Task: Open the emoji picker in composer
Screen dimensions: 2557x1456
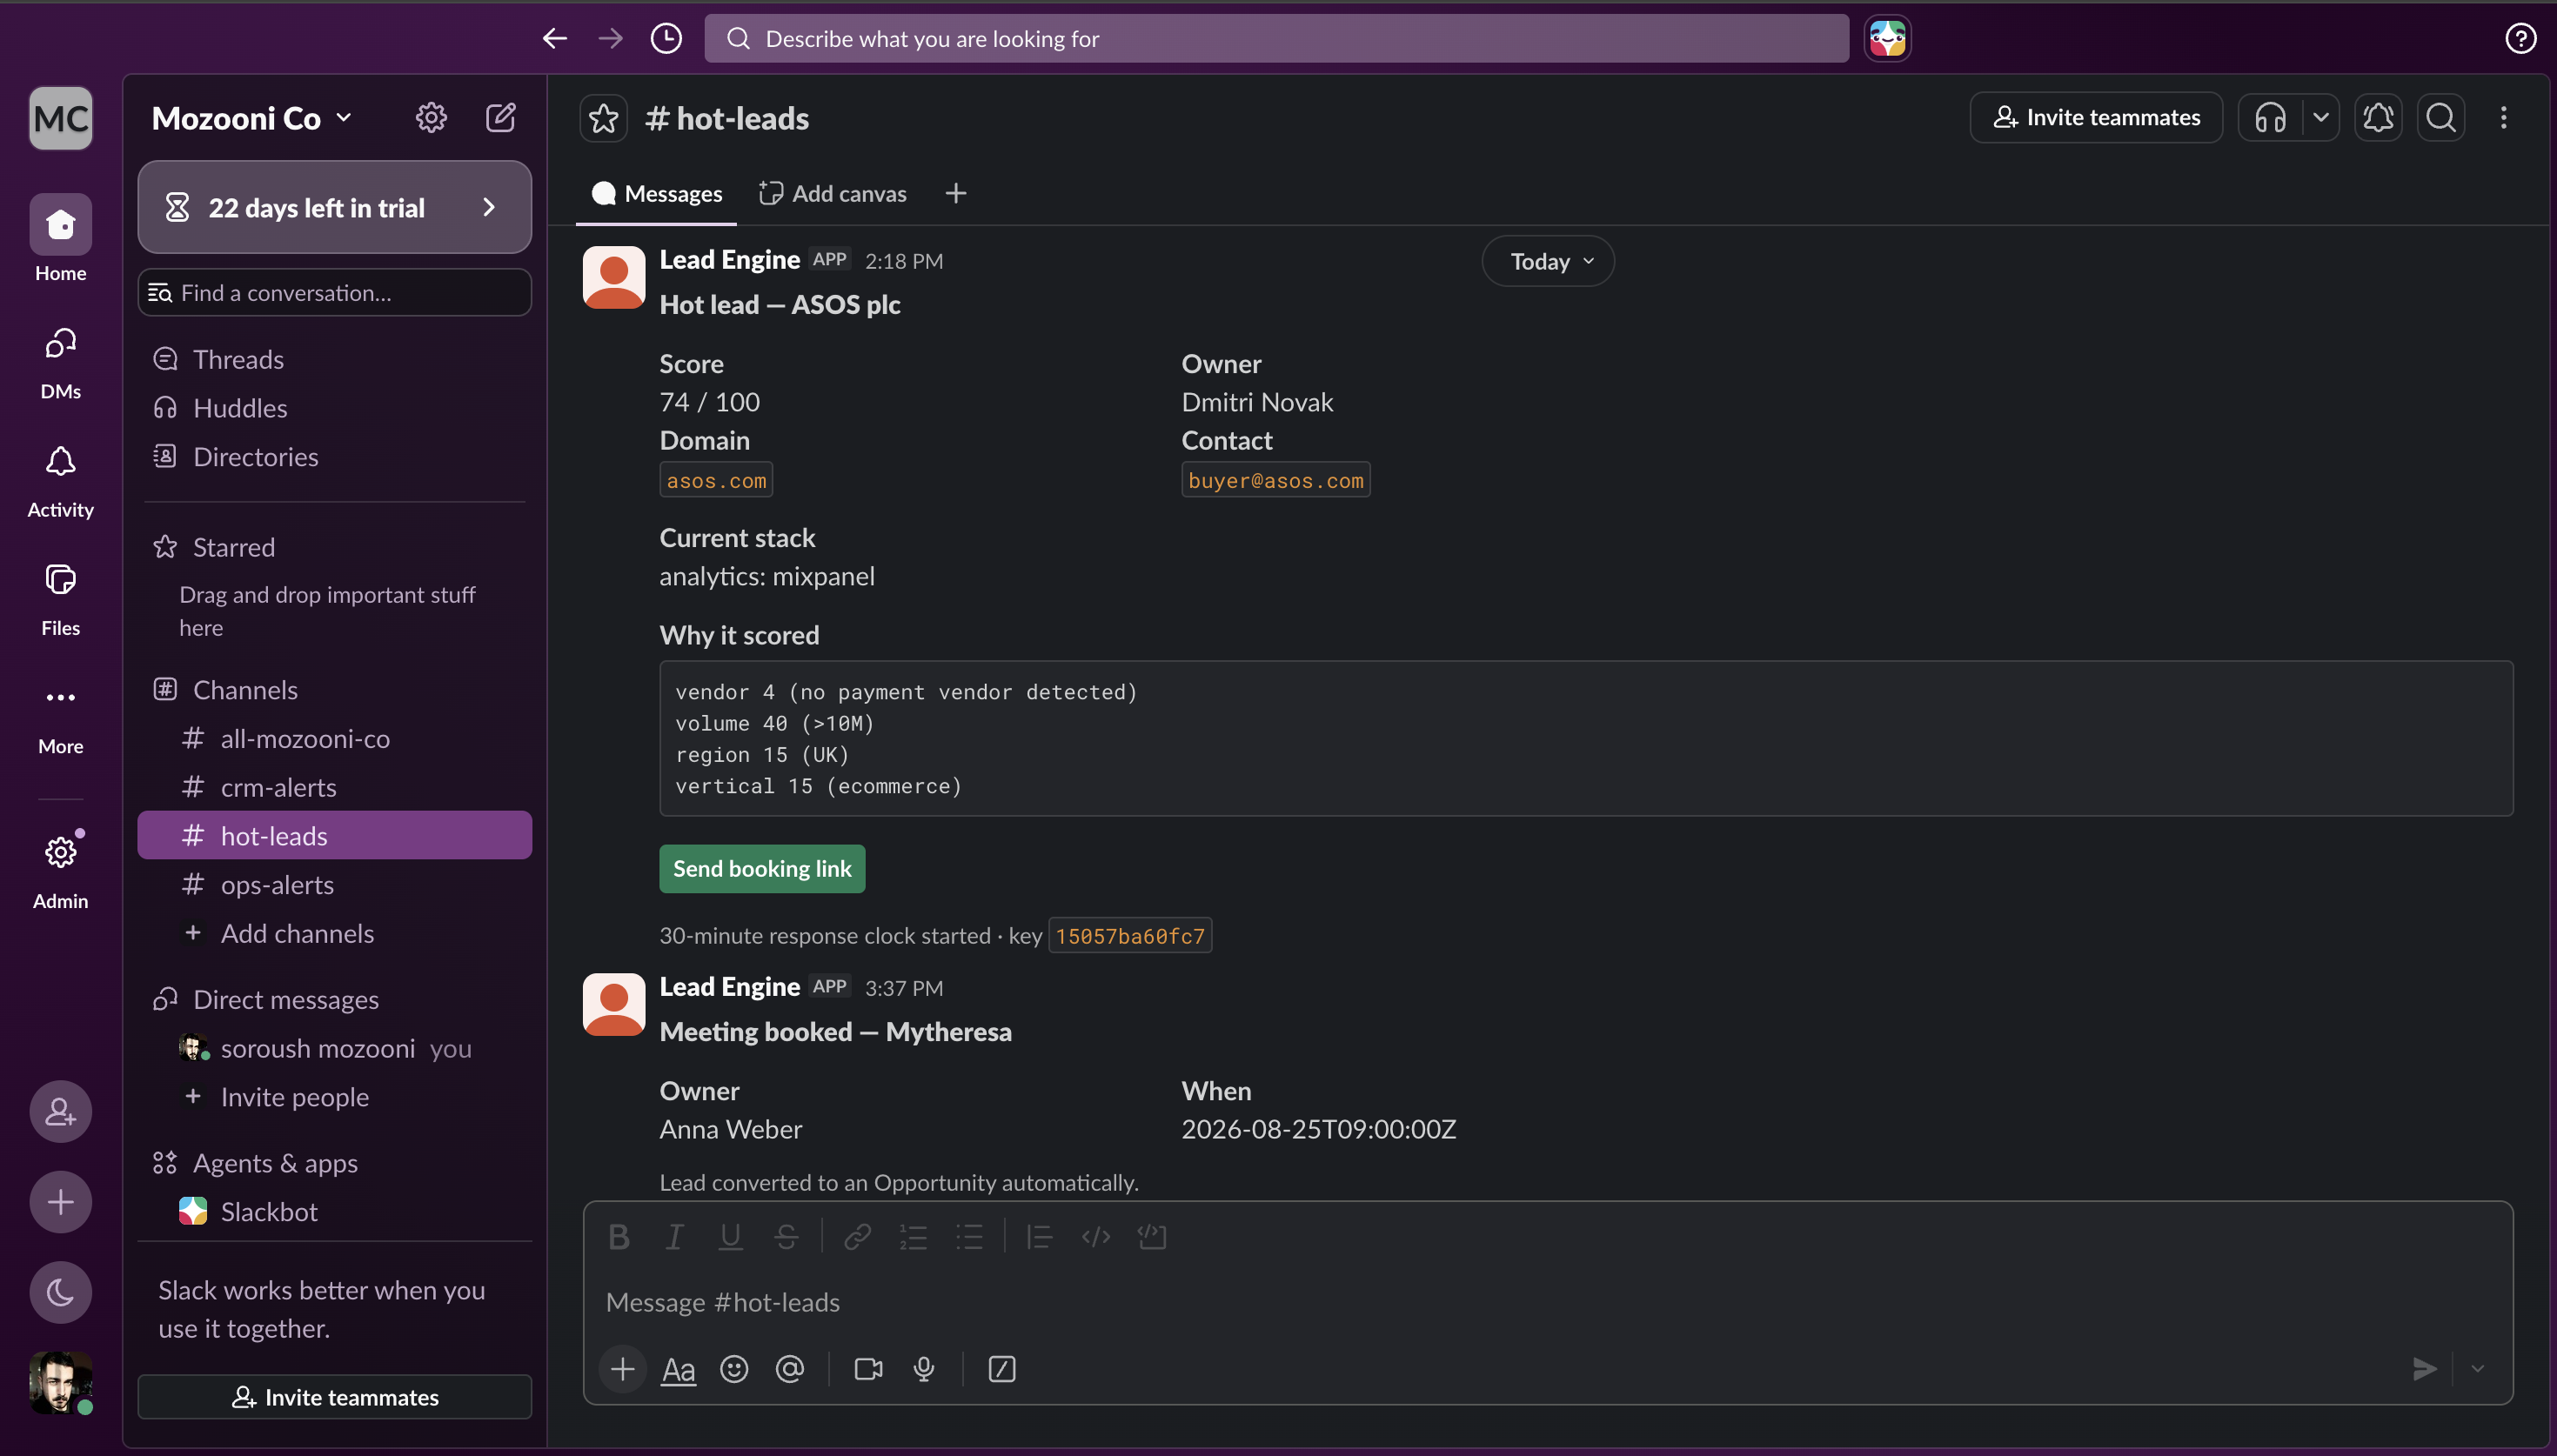Action: (x=734, y=1368)
